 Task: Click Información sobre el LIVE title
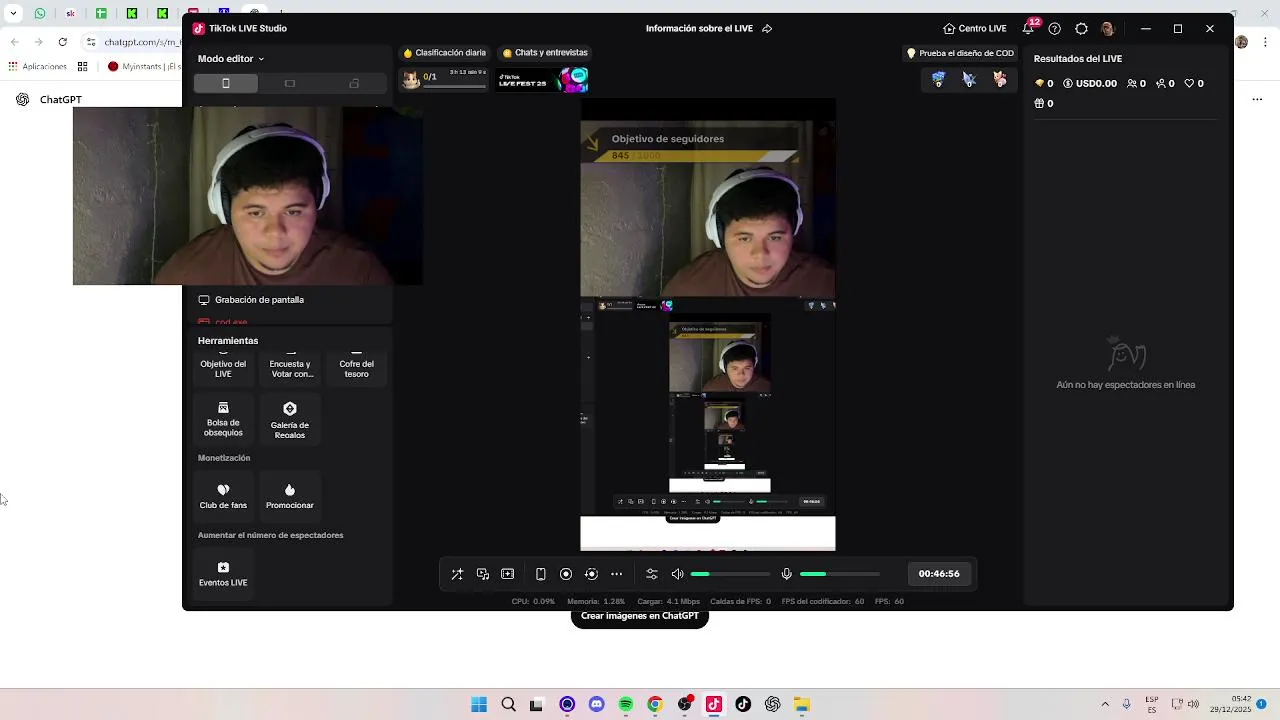click(699, 29)
